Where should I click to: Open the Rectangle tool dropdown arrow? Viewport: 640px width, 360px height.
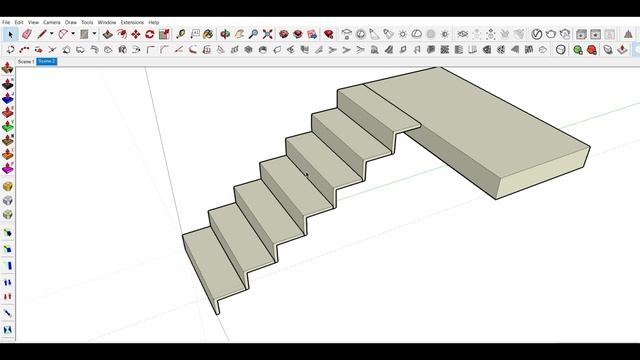point(94,34)
